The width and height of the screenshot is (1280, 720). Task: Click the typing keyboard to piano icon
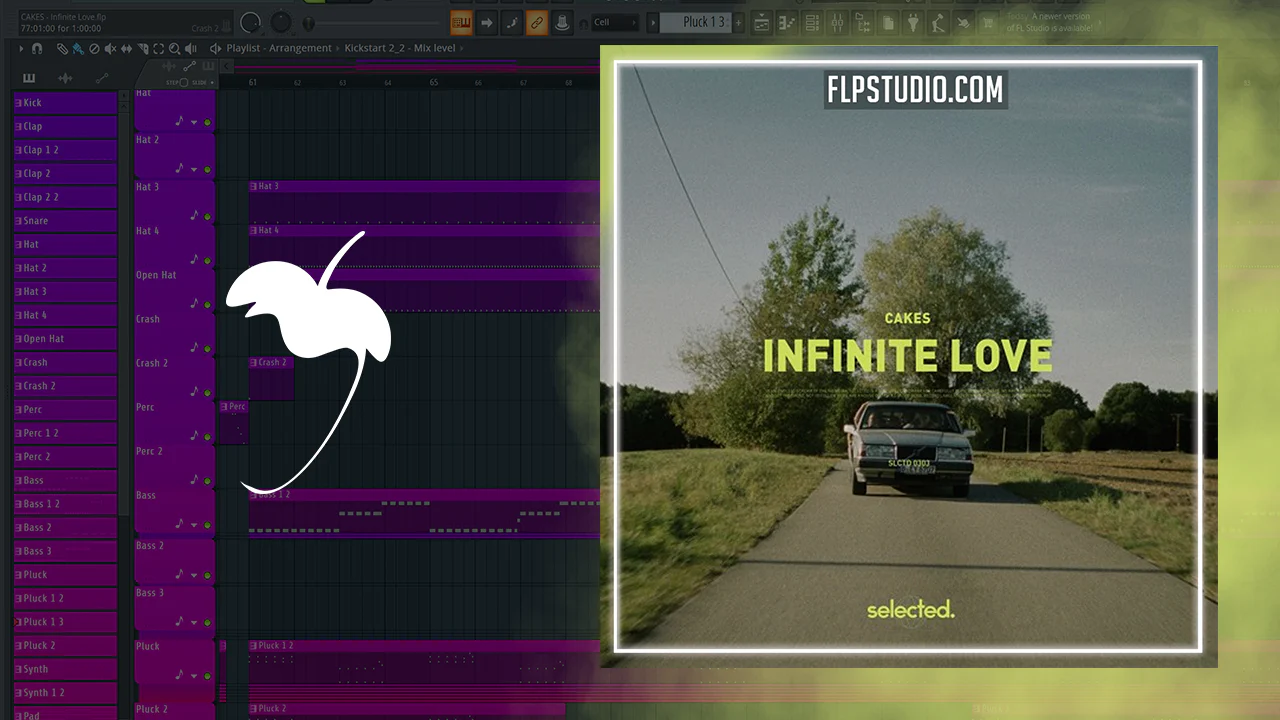pos(461,22)
